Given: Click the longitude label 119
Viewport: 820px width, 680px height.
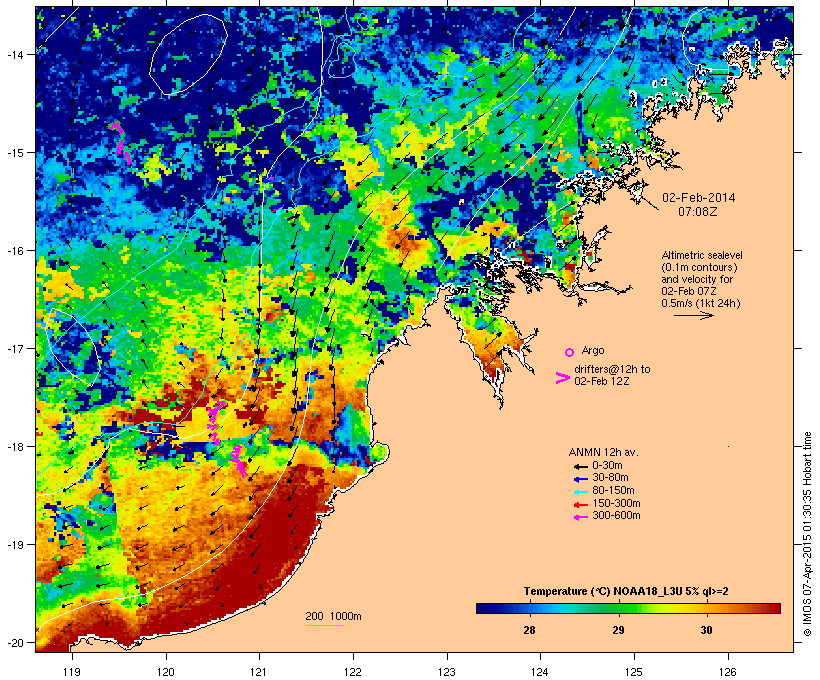Looking at the screenshot, I should 72,672.
